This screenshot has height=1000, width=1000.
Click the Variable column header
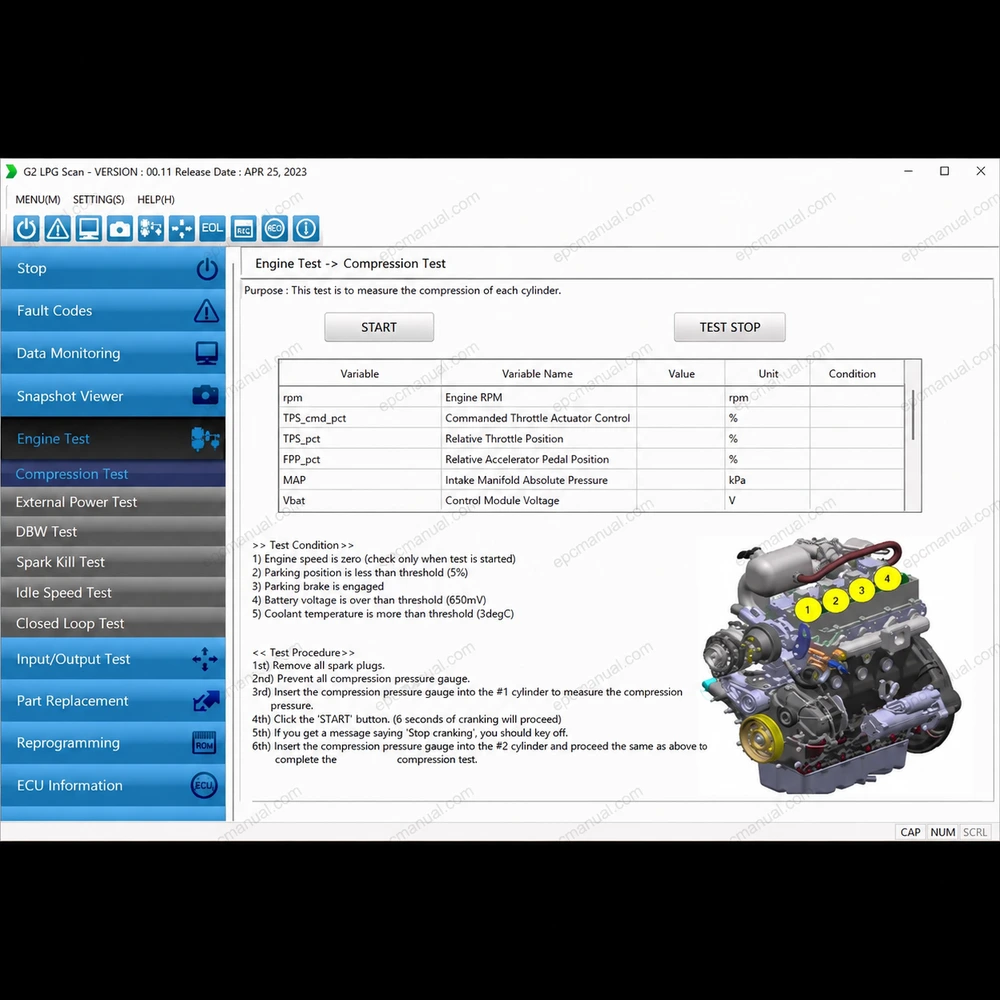(360, 374)
